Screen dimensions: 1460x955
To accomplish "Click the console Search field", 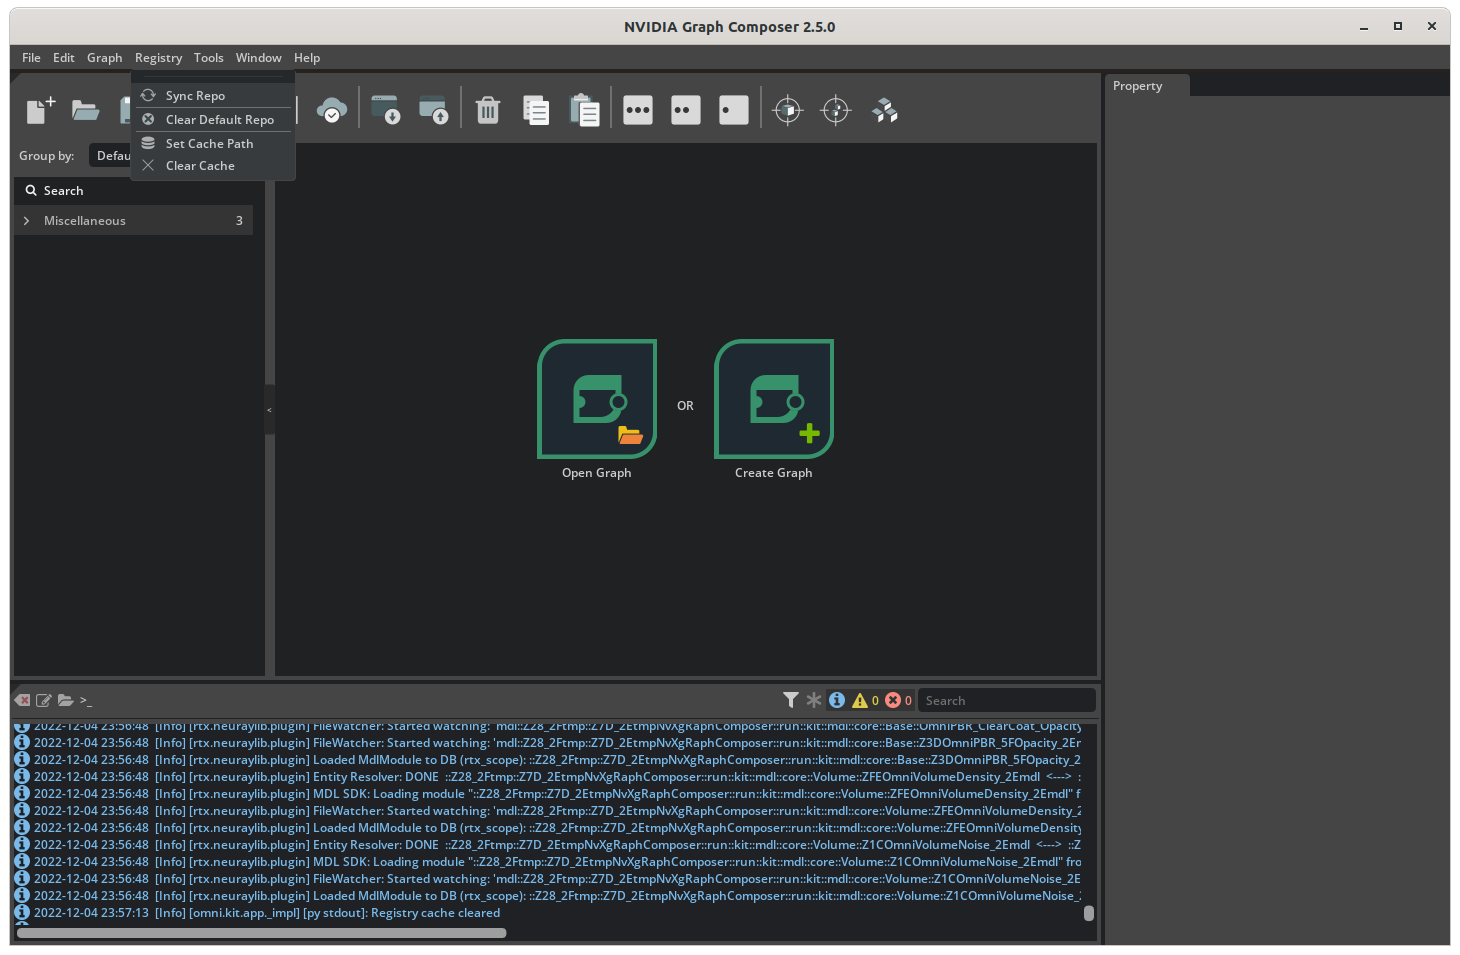I will [x=1006, y=701].
